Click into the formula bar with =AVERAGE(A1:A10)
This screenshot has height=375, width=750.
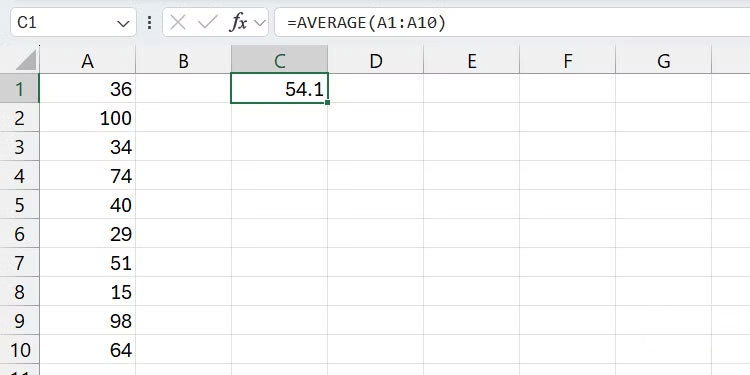[512, 22]
